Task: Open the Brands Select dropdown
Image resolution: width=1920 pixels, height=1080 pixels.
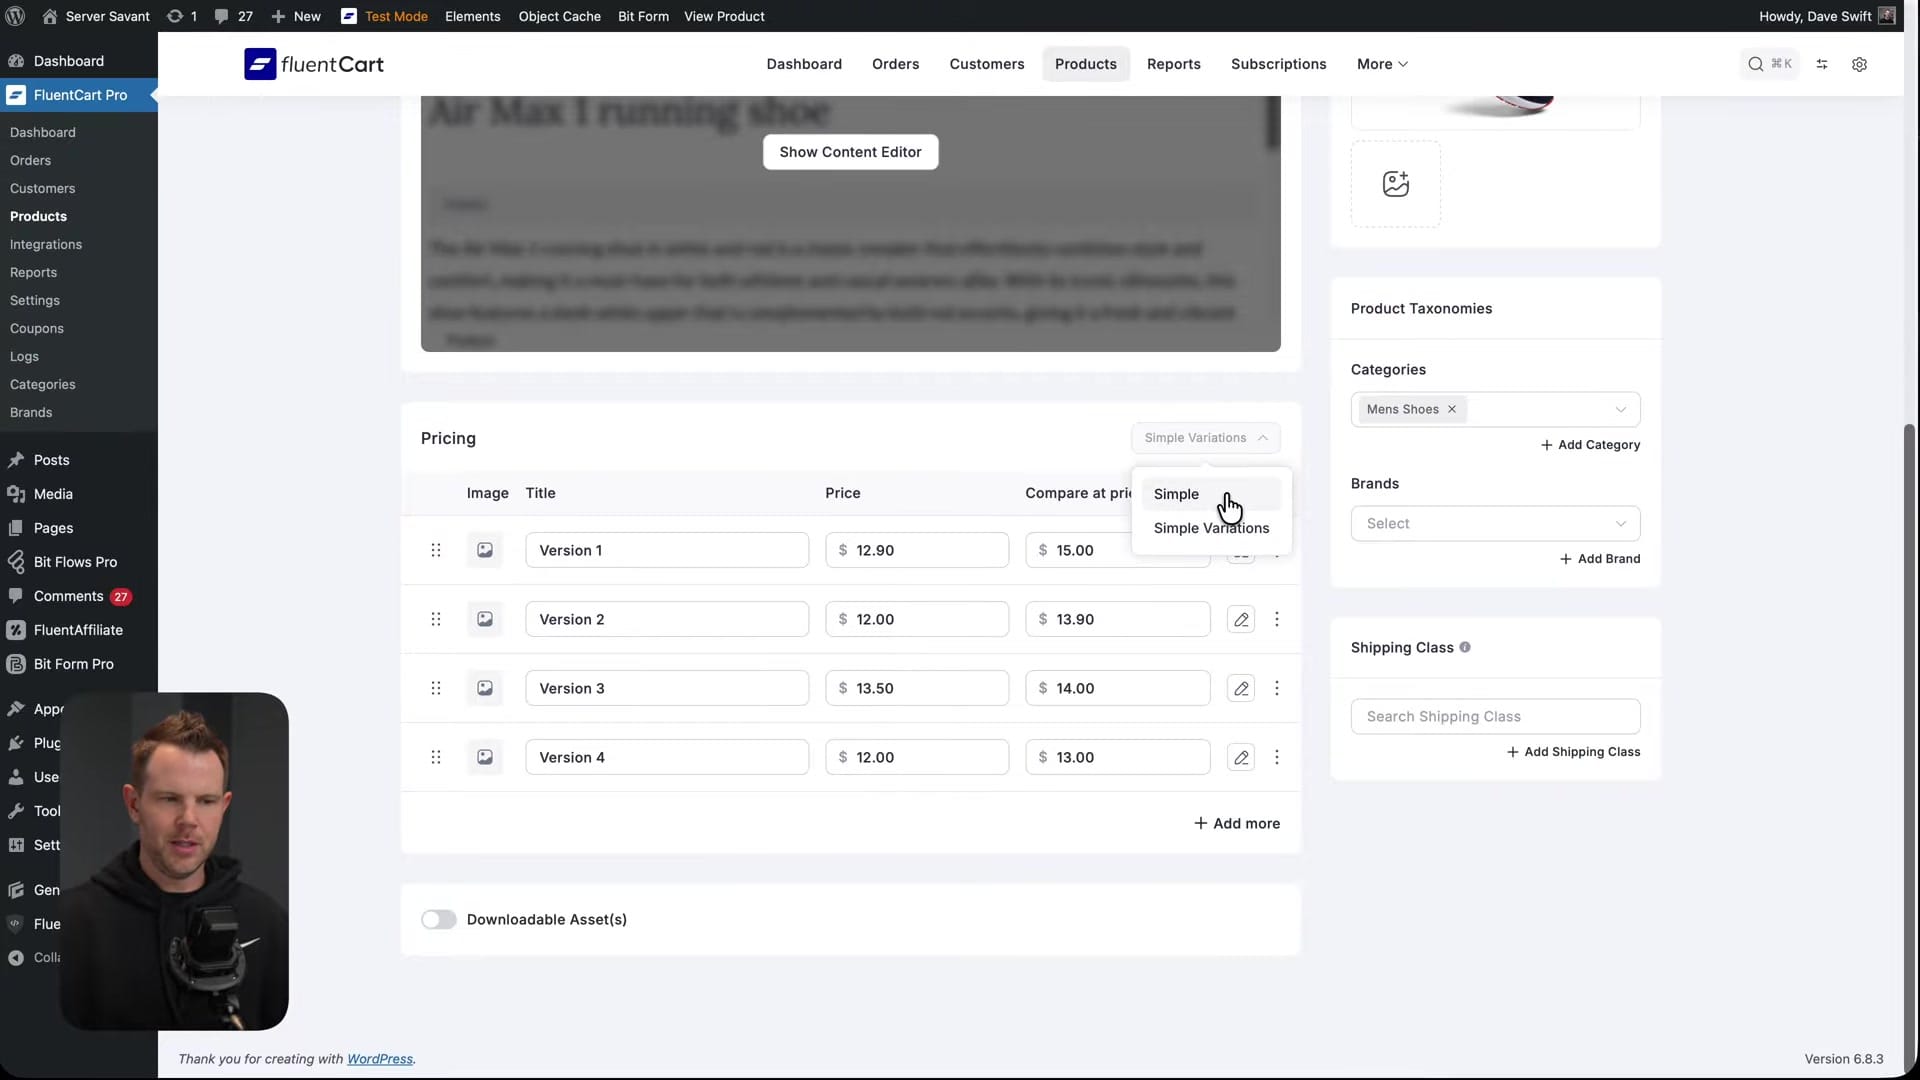Action: click(x=1495, y=523)
